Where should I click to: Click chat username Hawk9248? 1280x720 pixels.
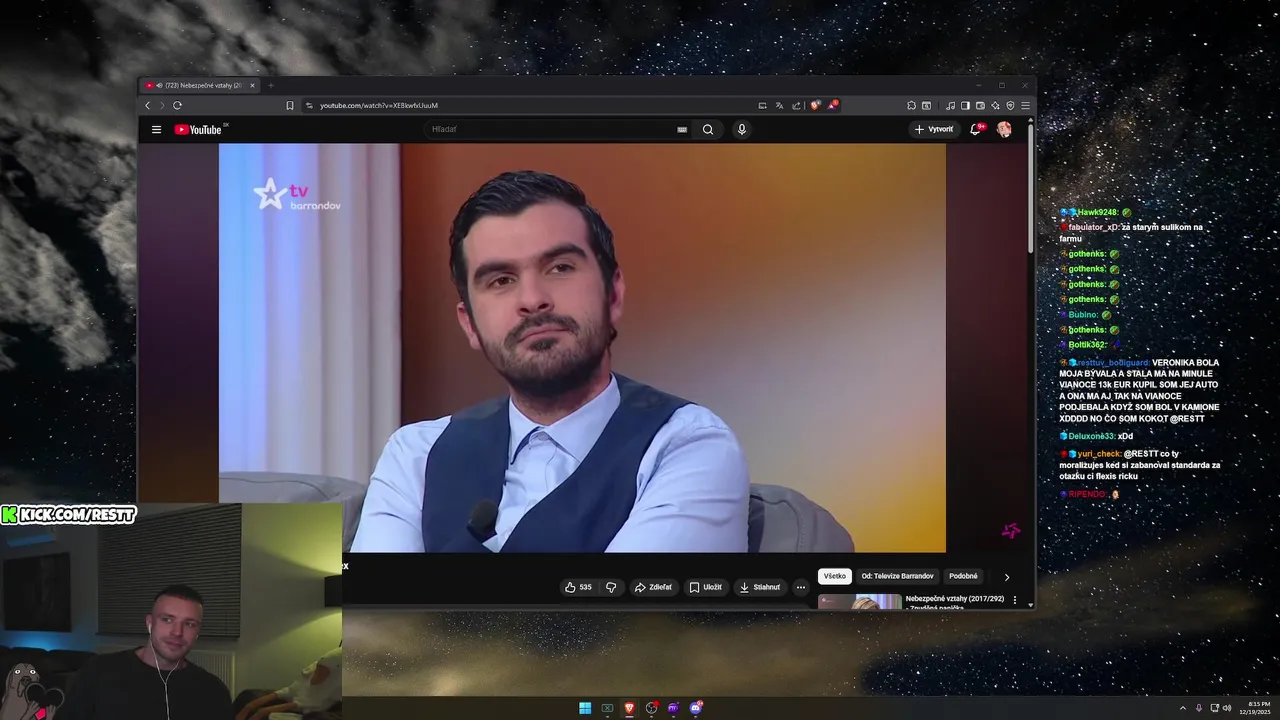(1097, 212)
